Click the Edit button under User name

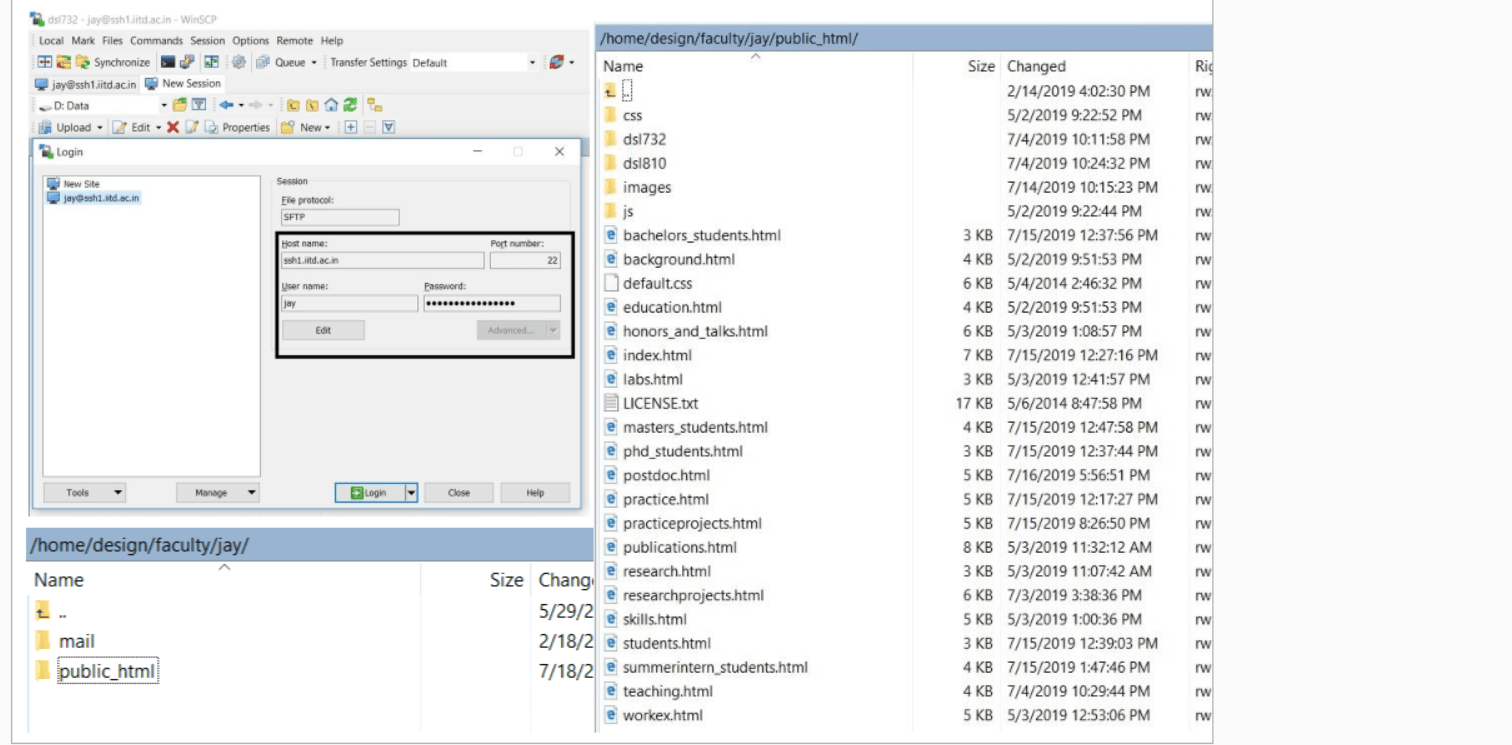tap(323, 330)
